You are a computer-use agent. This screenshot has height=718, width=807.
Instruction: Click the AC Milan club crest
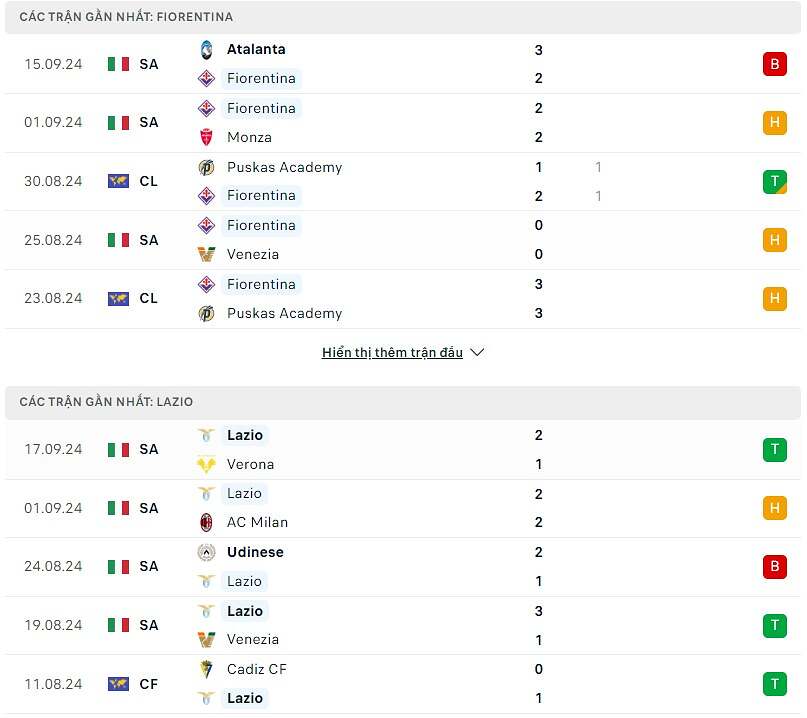click(x=207, y=522)
